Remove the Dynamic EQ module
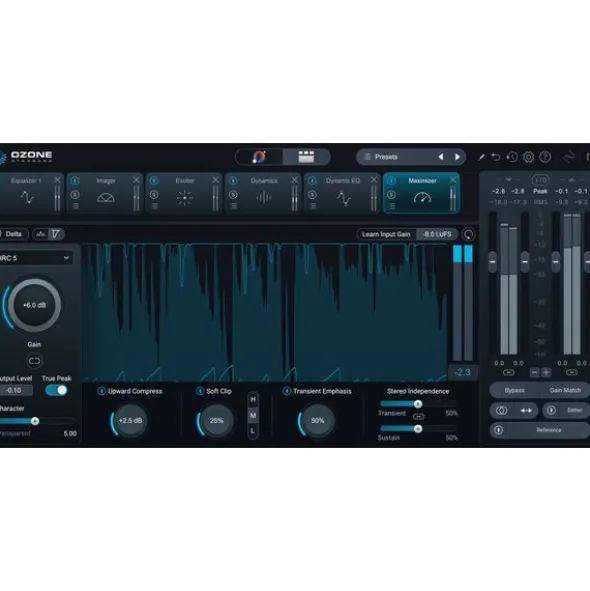Screen dimensions: 590x591 click(x=374, y=180)
